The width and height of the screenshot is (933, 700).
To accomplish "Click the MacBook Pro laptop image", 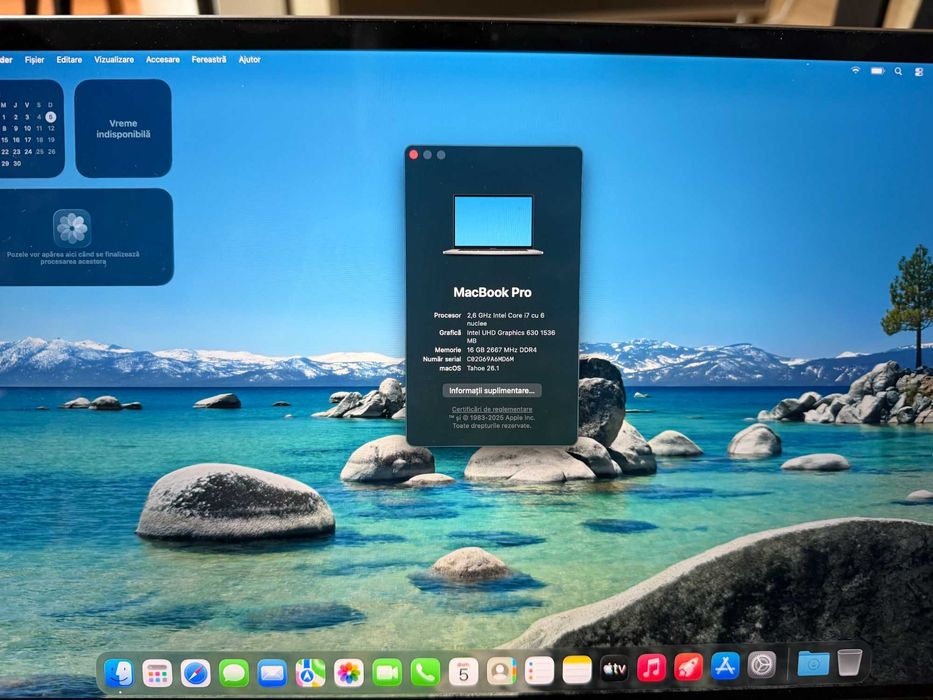I will (493, 224).
